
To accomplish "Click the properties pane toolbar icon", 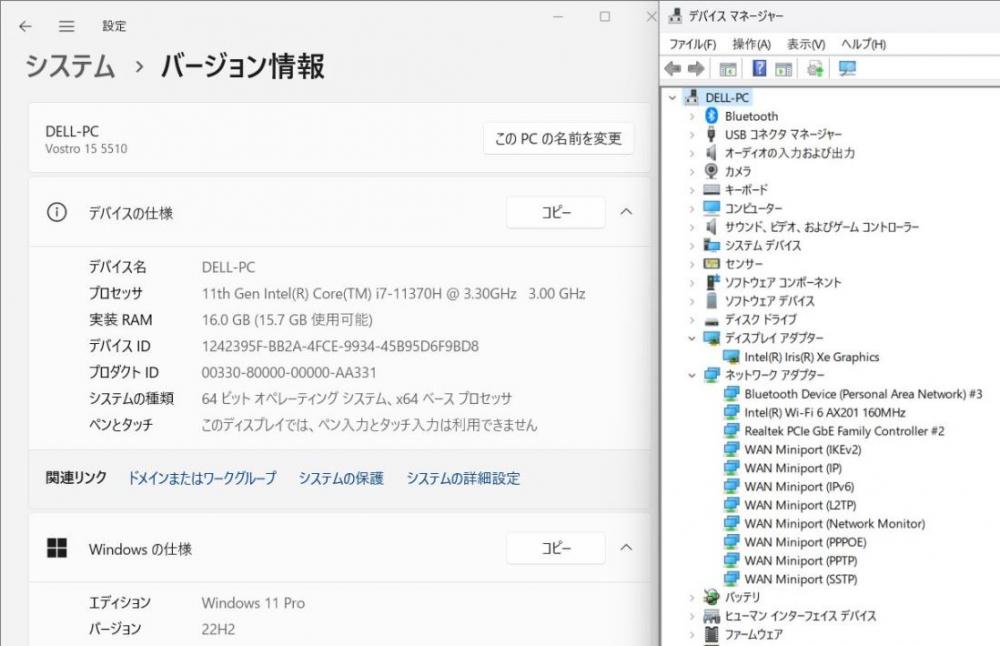I will (783, 68).
